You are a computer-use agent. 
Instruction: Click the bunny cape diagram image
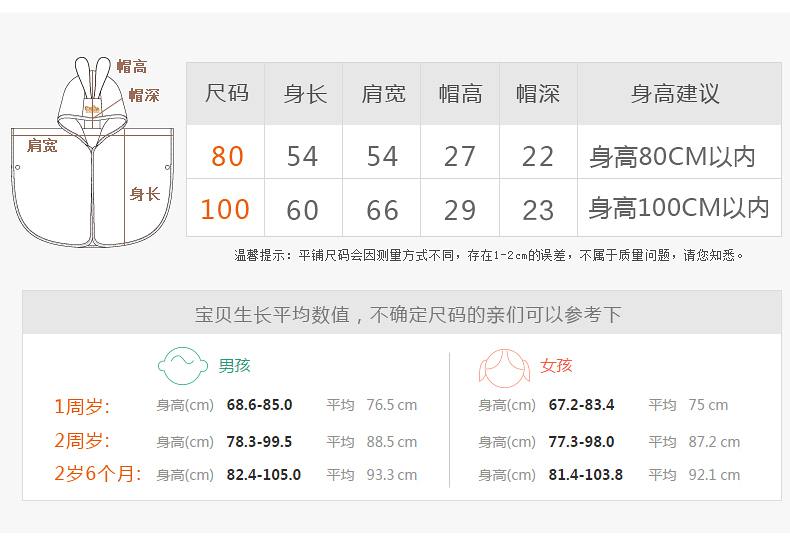click(93, 152)
